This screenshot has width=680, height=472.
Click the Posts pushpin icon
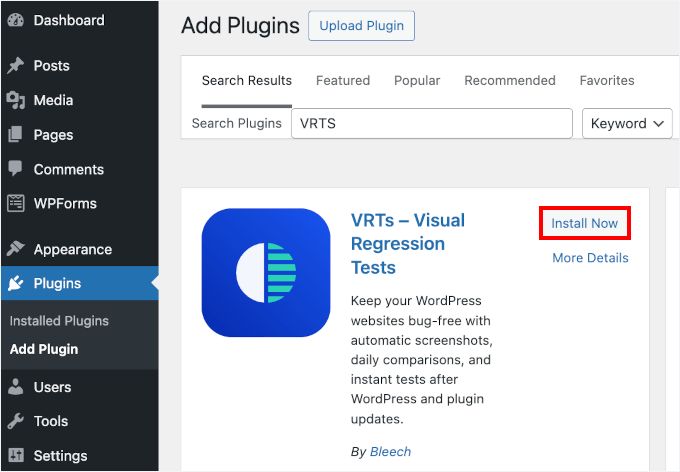(16, 66)
